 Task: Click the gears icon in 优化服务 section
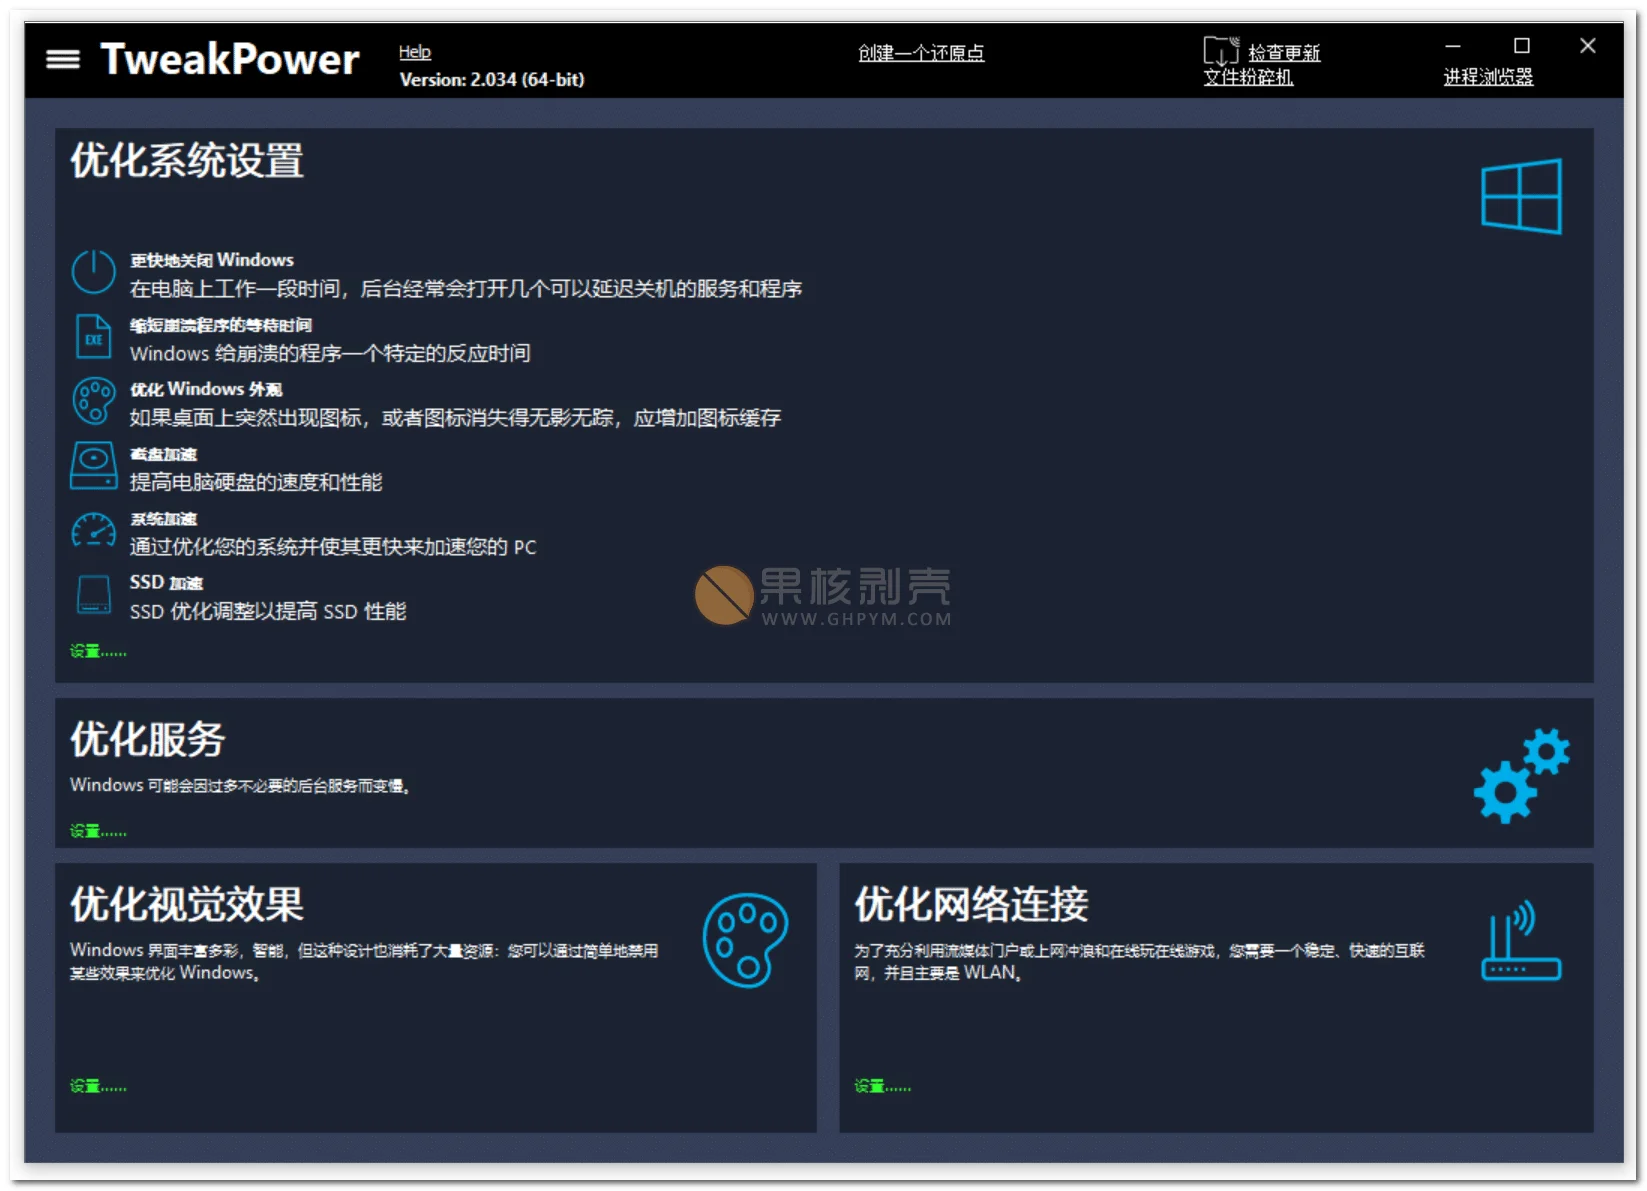pos(1522,778)
